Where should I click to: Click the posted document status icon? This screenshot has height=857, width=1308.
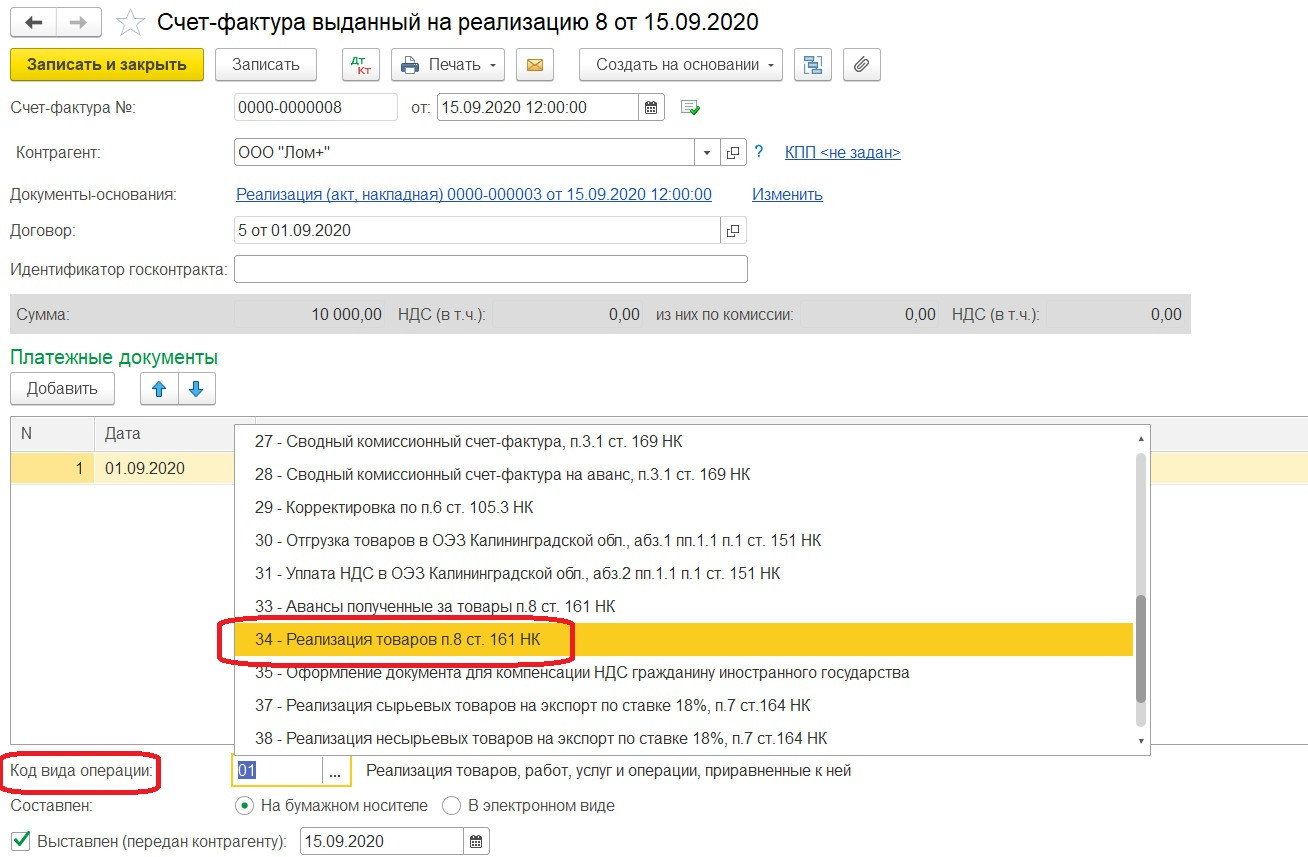[x=690, y=107]
